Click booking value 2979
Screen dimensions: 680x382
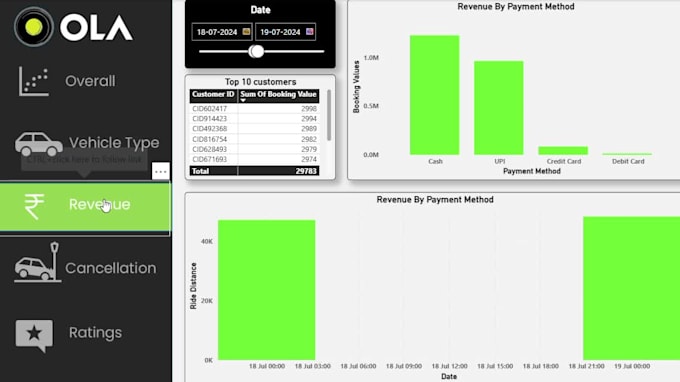point(309,149)
